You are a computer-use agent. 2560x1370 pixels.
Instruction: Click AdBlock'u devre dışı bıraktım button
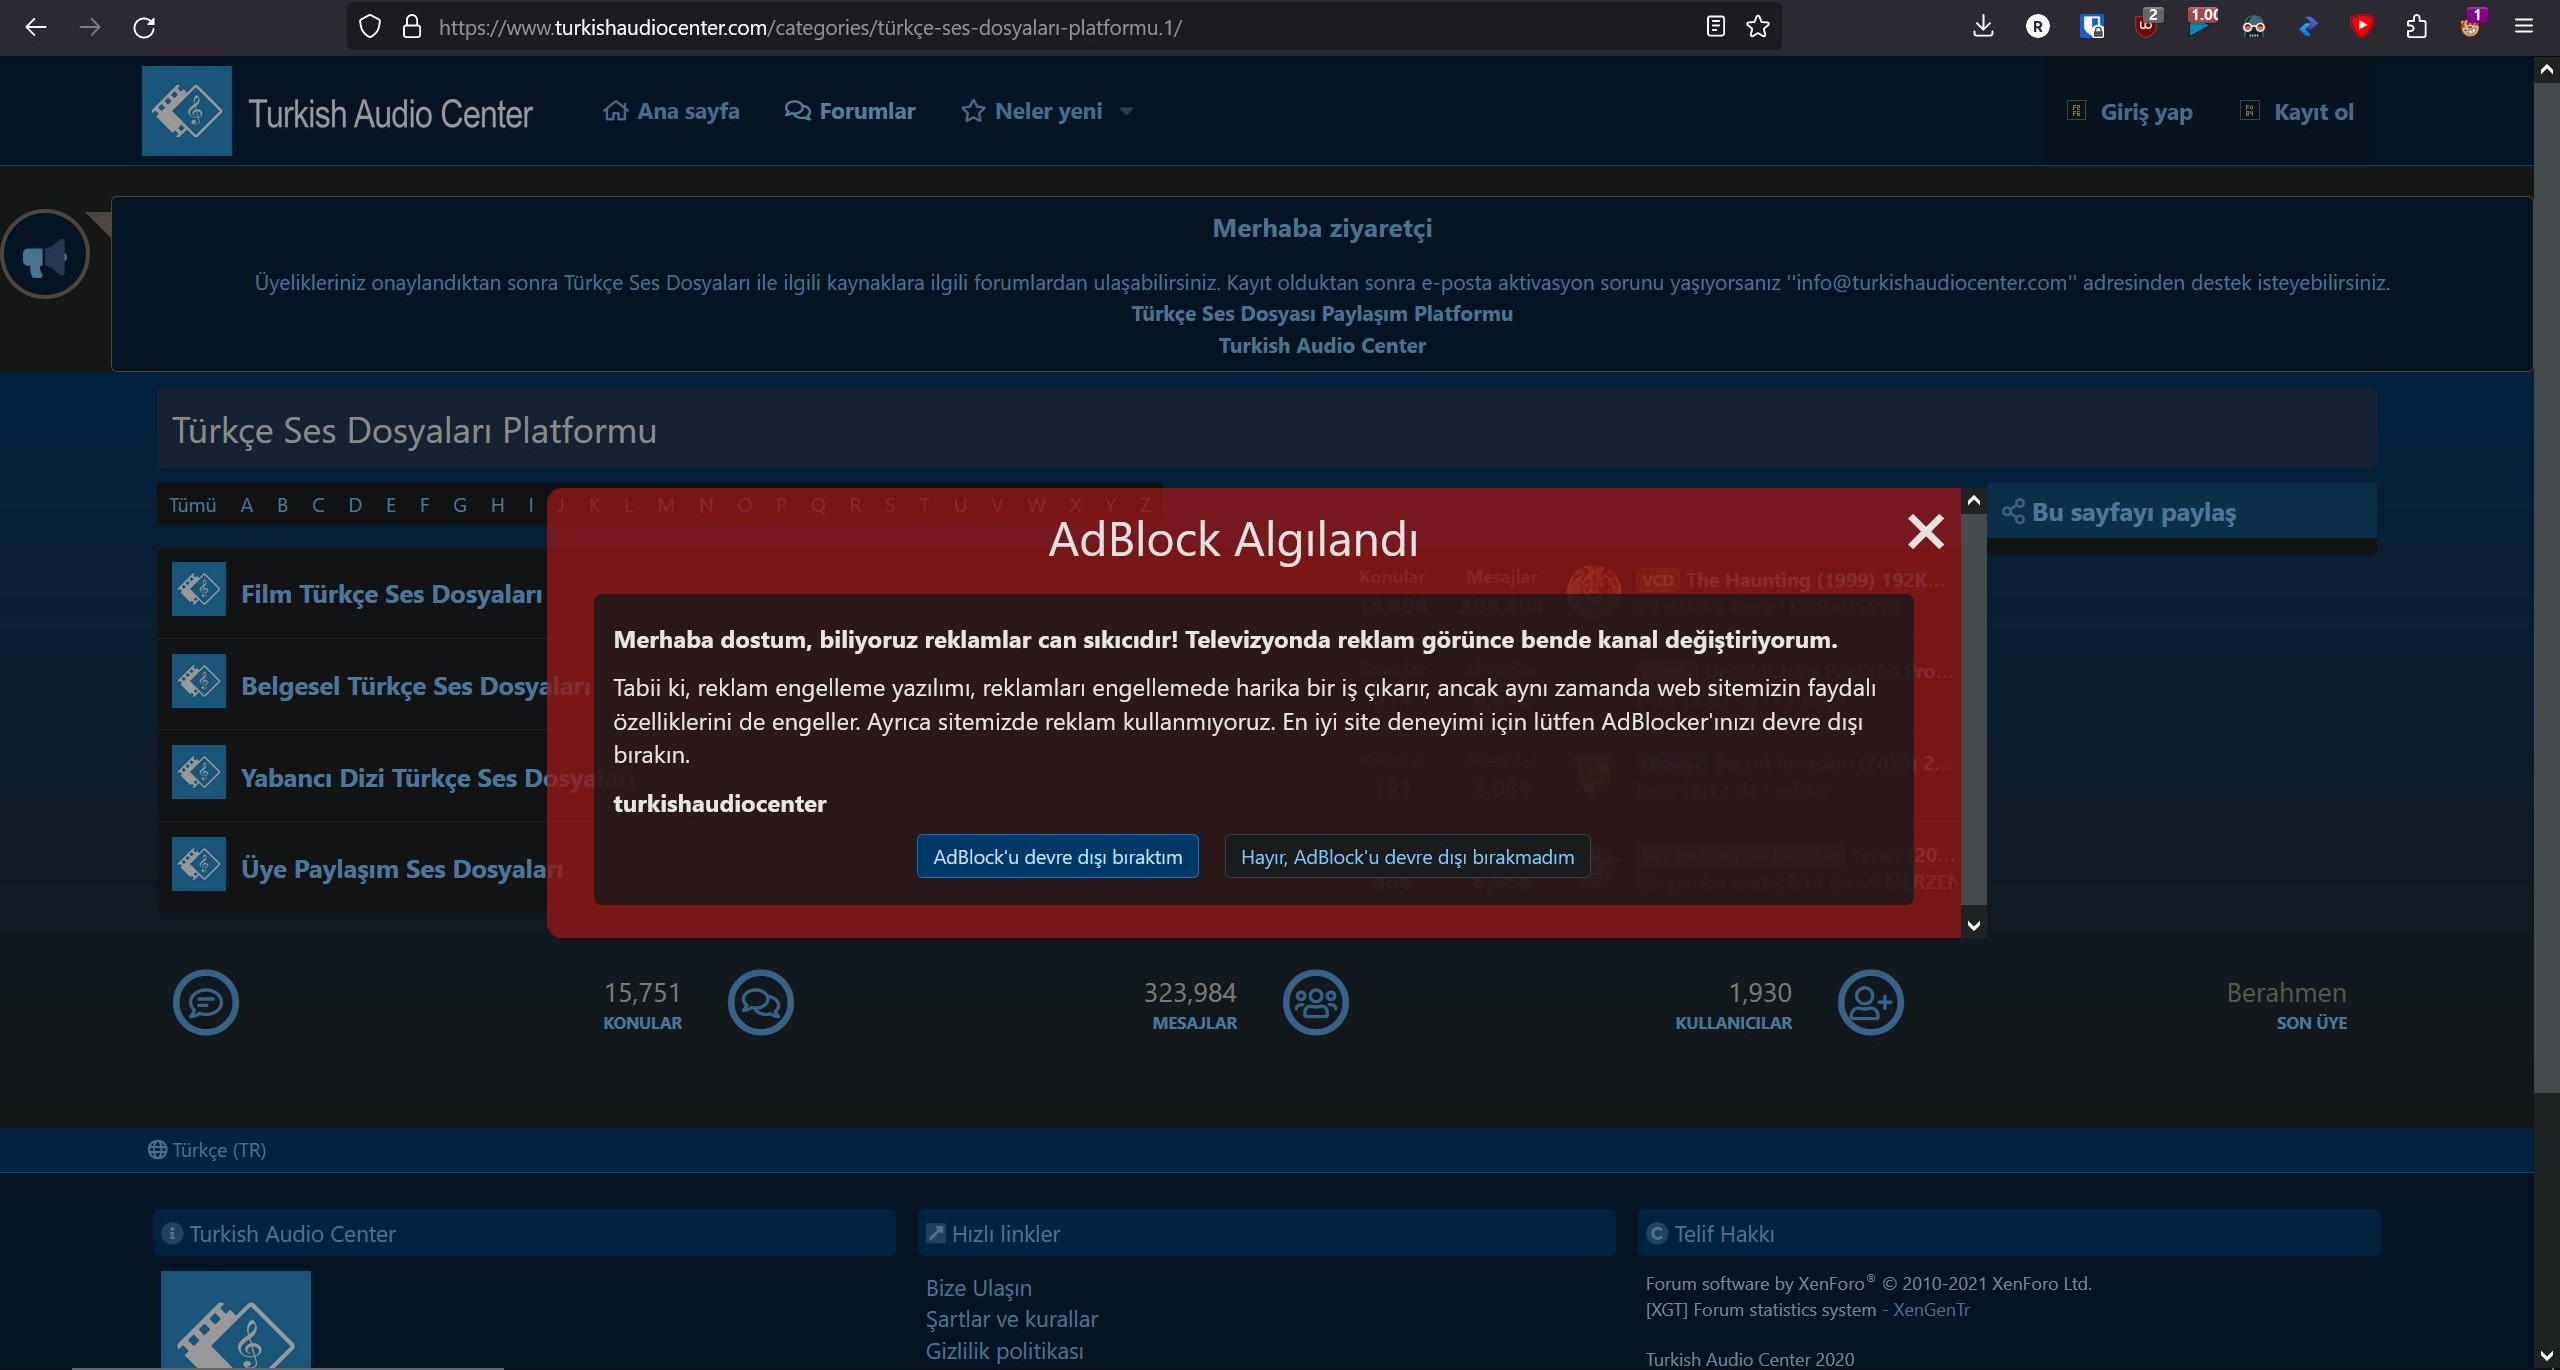click(x=1057, y=856)
